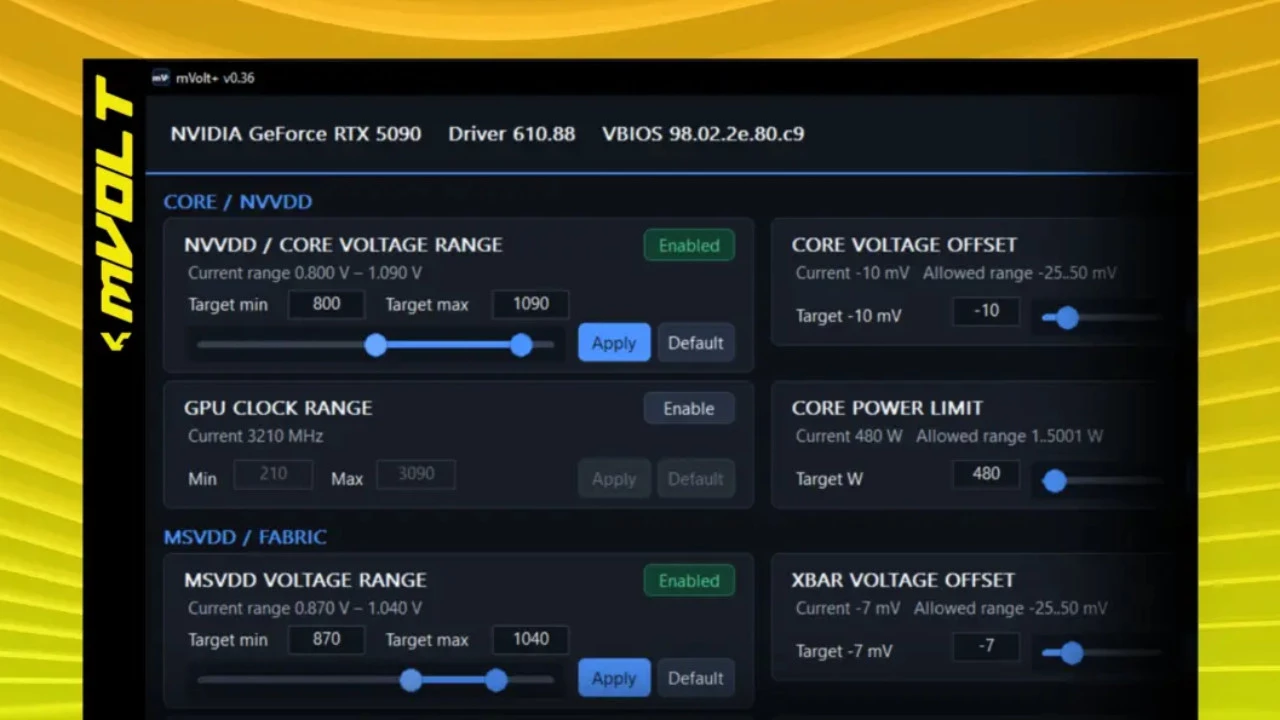Image resolution: width=1280 pixels, height=720 pixels.
Task: Click the "Target -10 mV" label
Action: tap(849, 316)
